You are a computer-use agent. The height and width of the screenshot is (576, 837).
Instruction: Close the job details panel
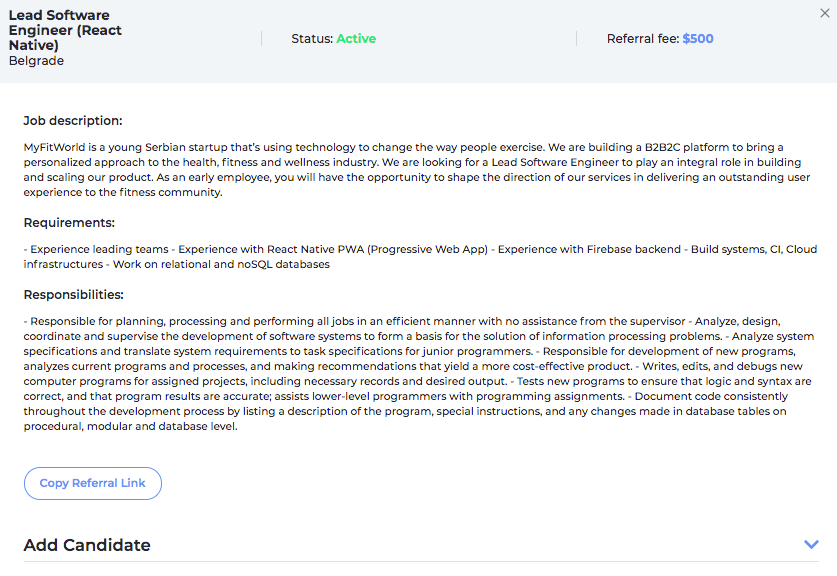pos(825,13)
